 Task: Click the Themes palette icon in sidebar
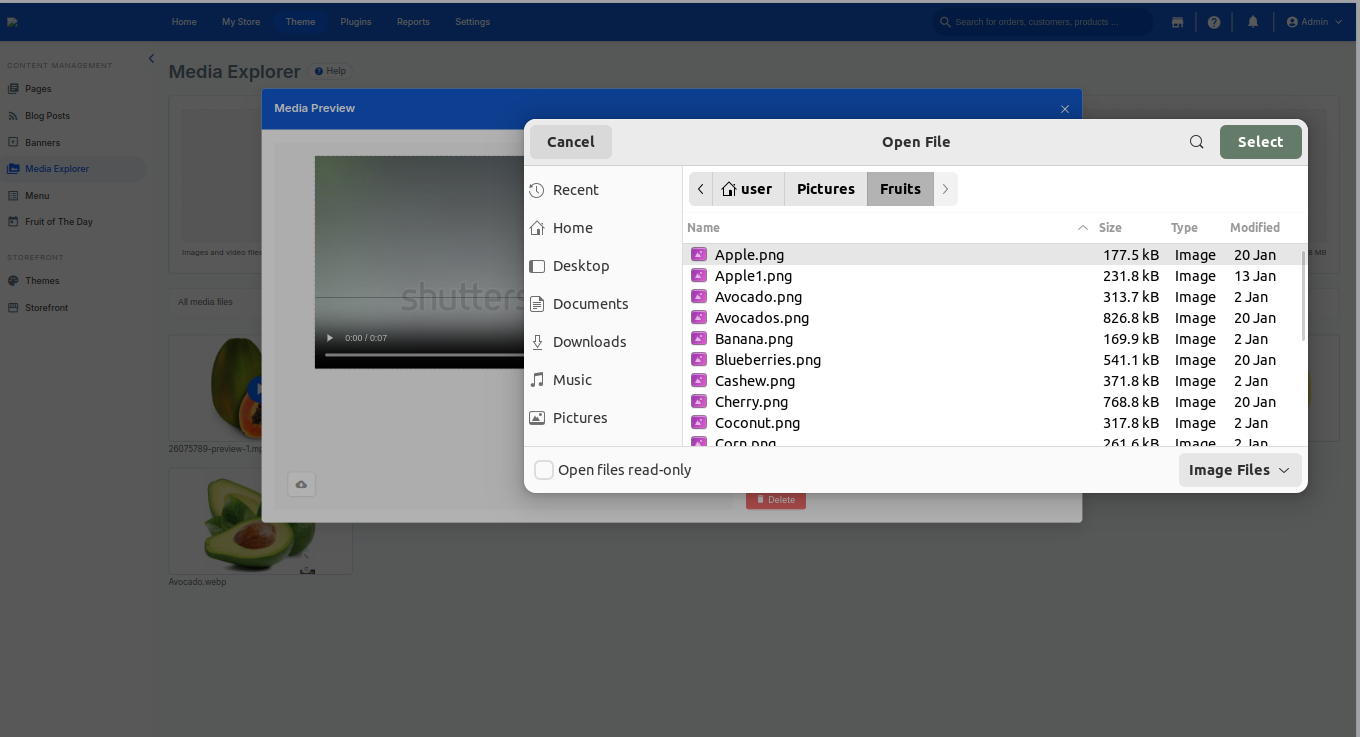pos(13,281)
